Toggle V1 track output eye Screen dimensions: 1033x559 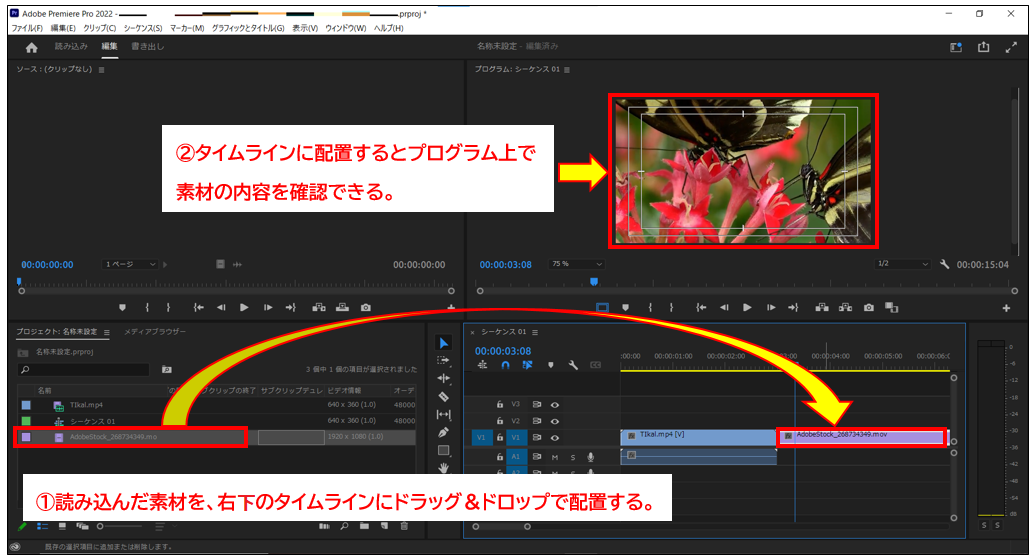[555, 438]
